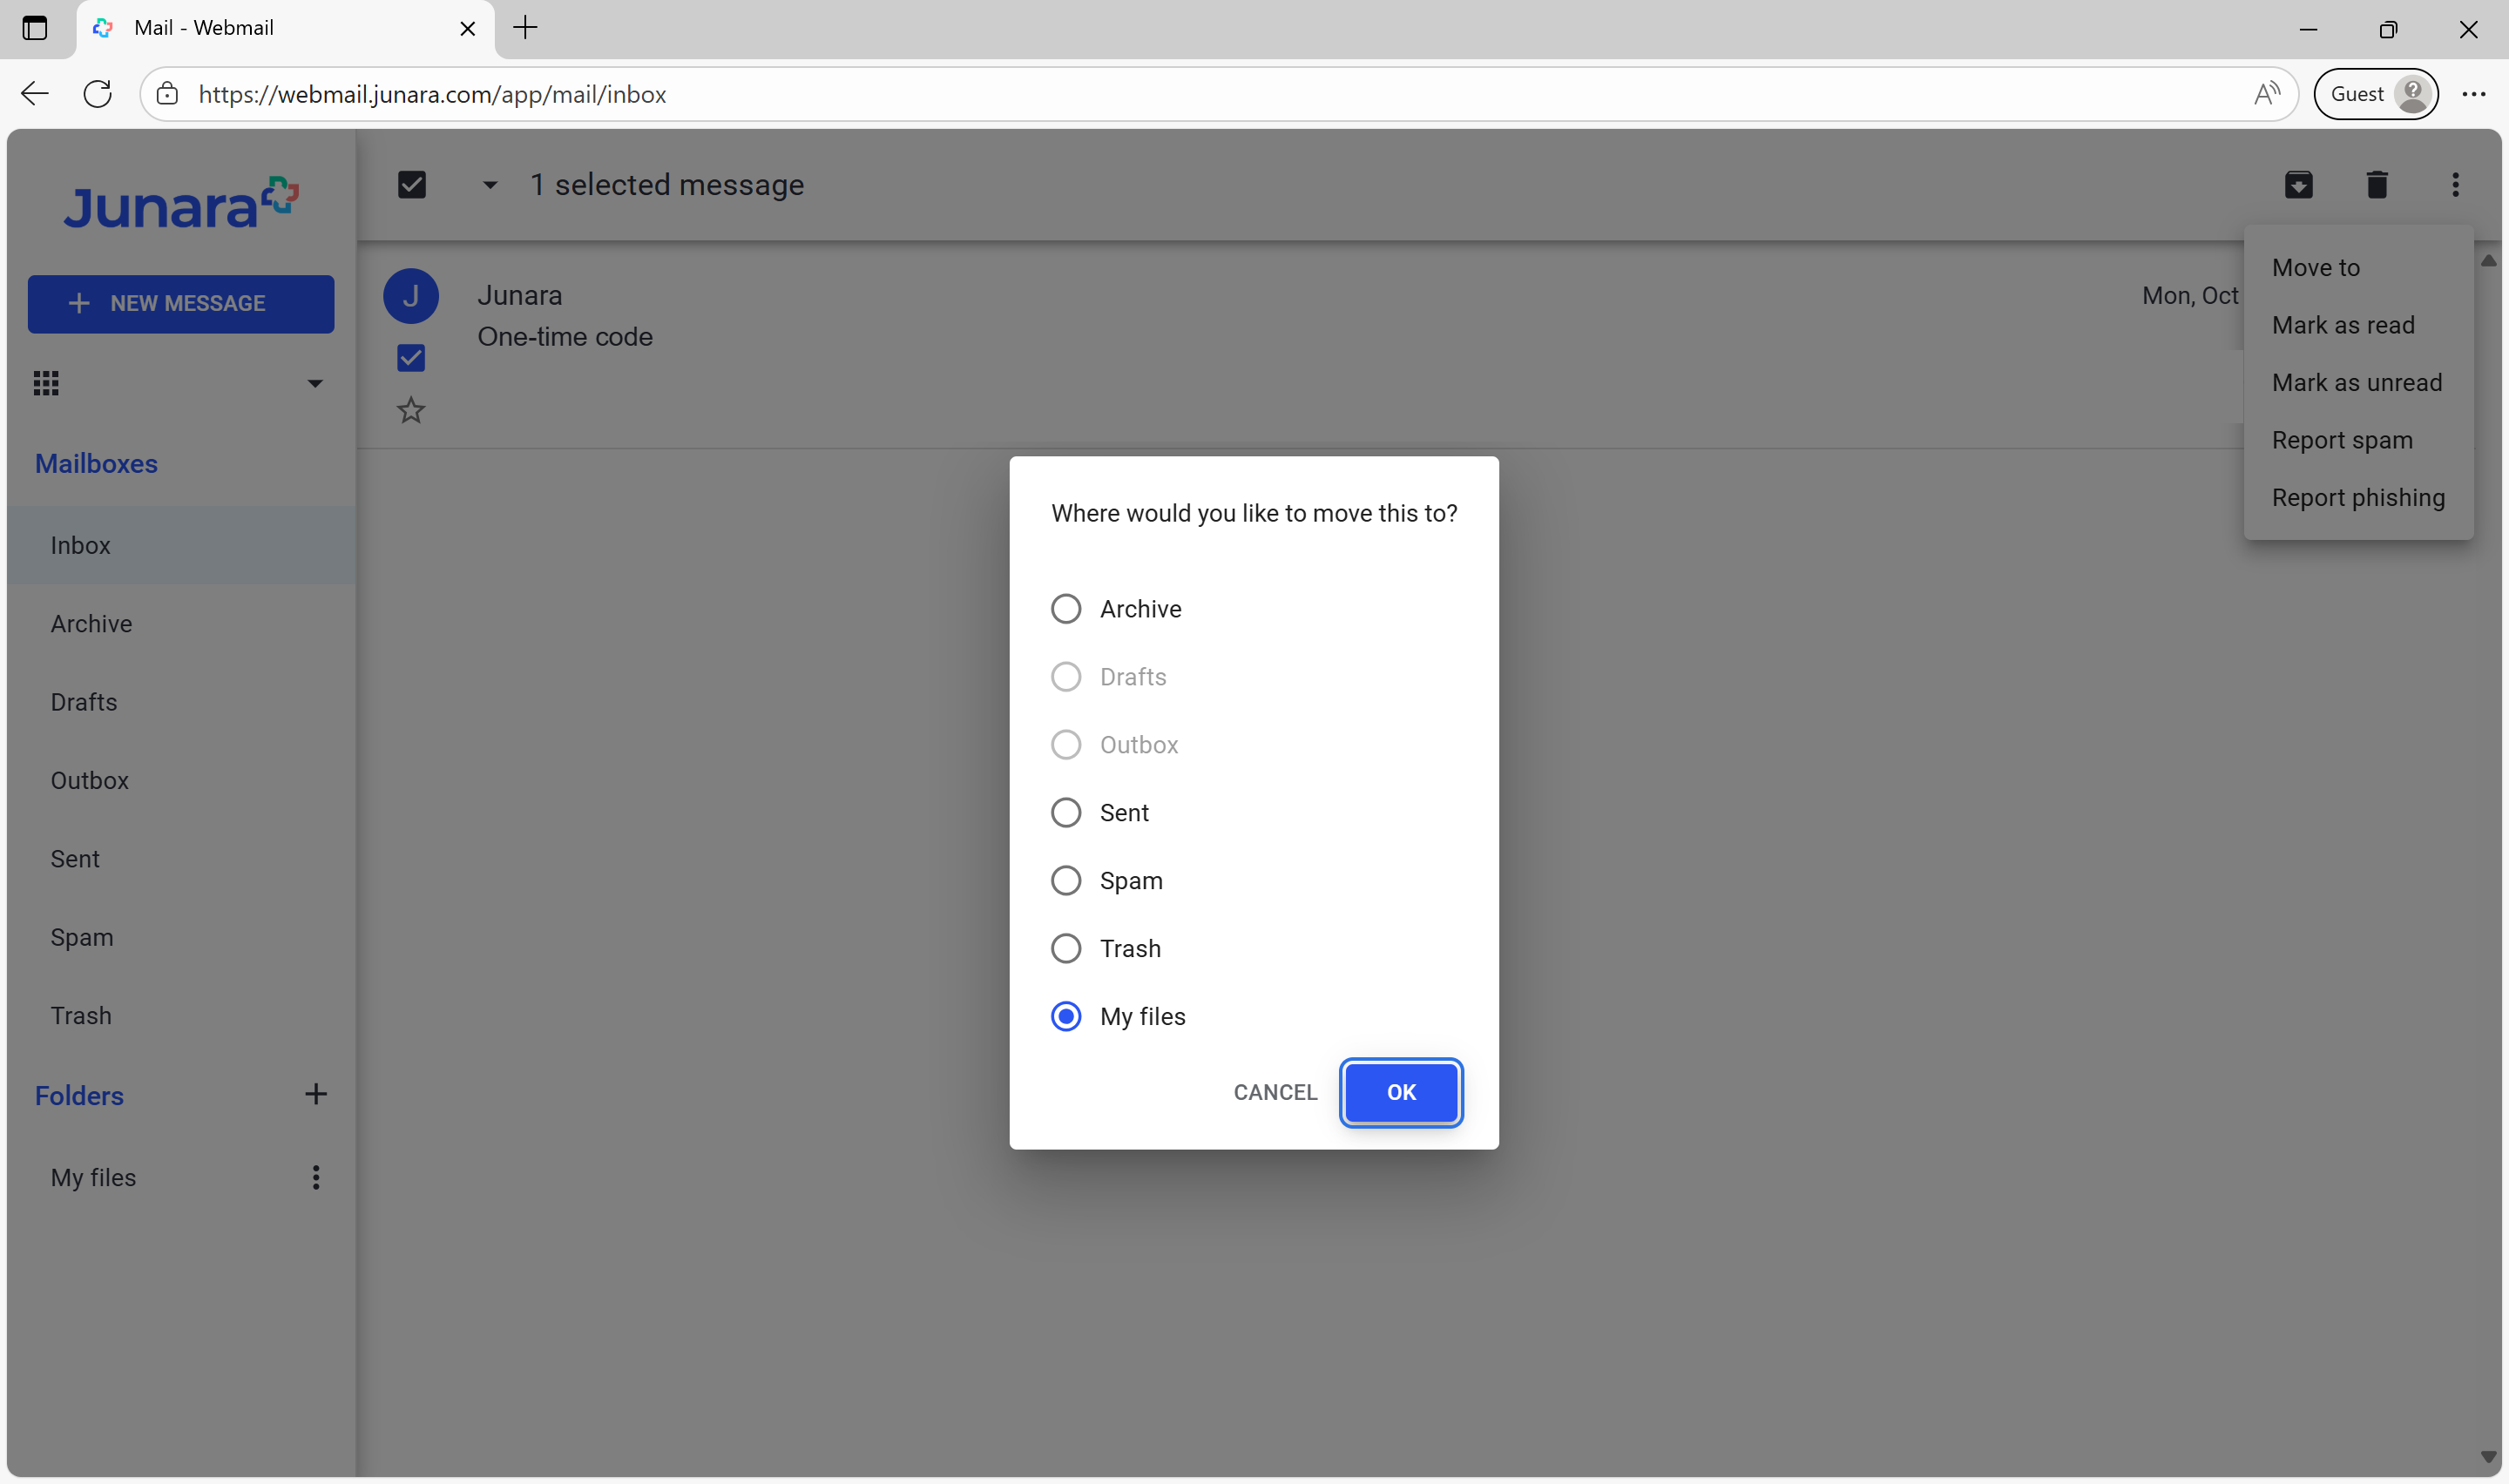The width and height of the screenshot is (2509, 1484).
Task: Star the One-time code message
Action: tap(411, 410)
